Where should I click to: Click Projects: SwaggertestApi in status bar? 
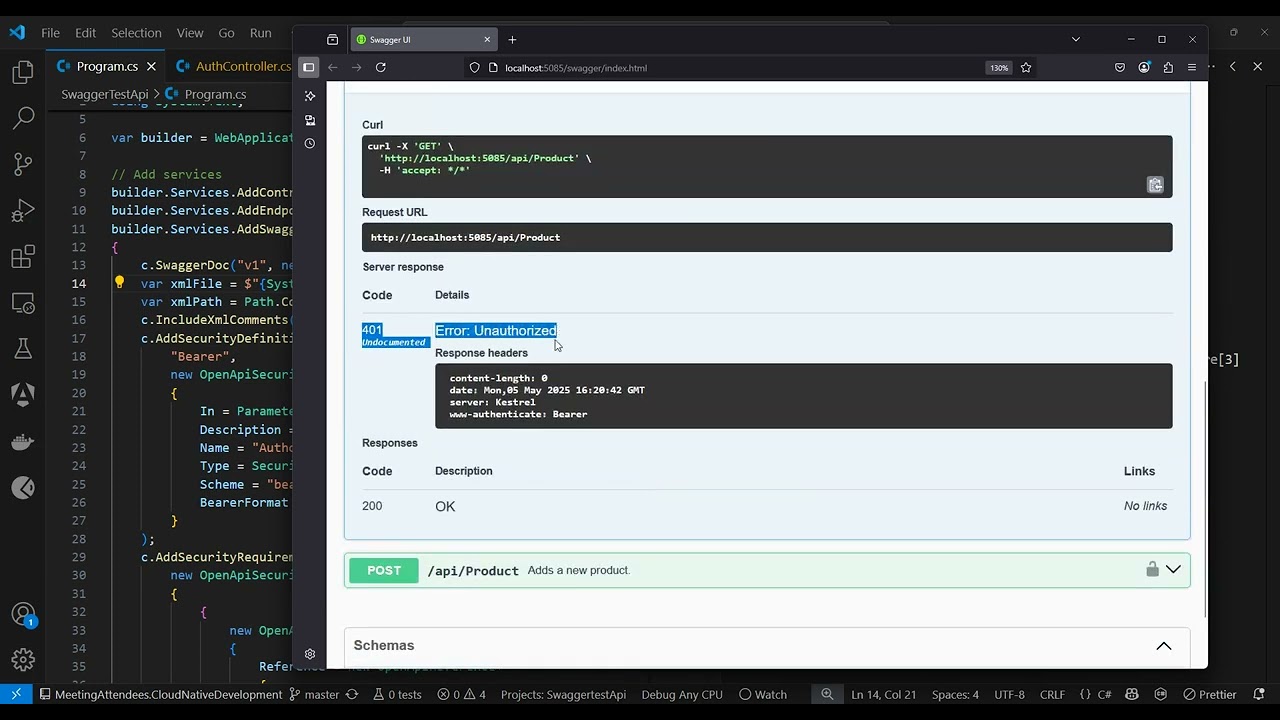click(563, 694)
